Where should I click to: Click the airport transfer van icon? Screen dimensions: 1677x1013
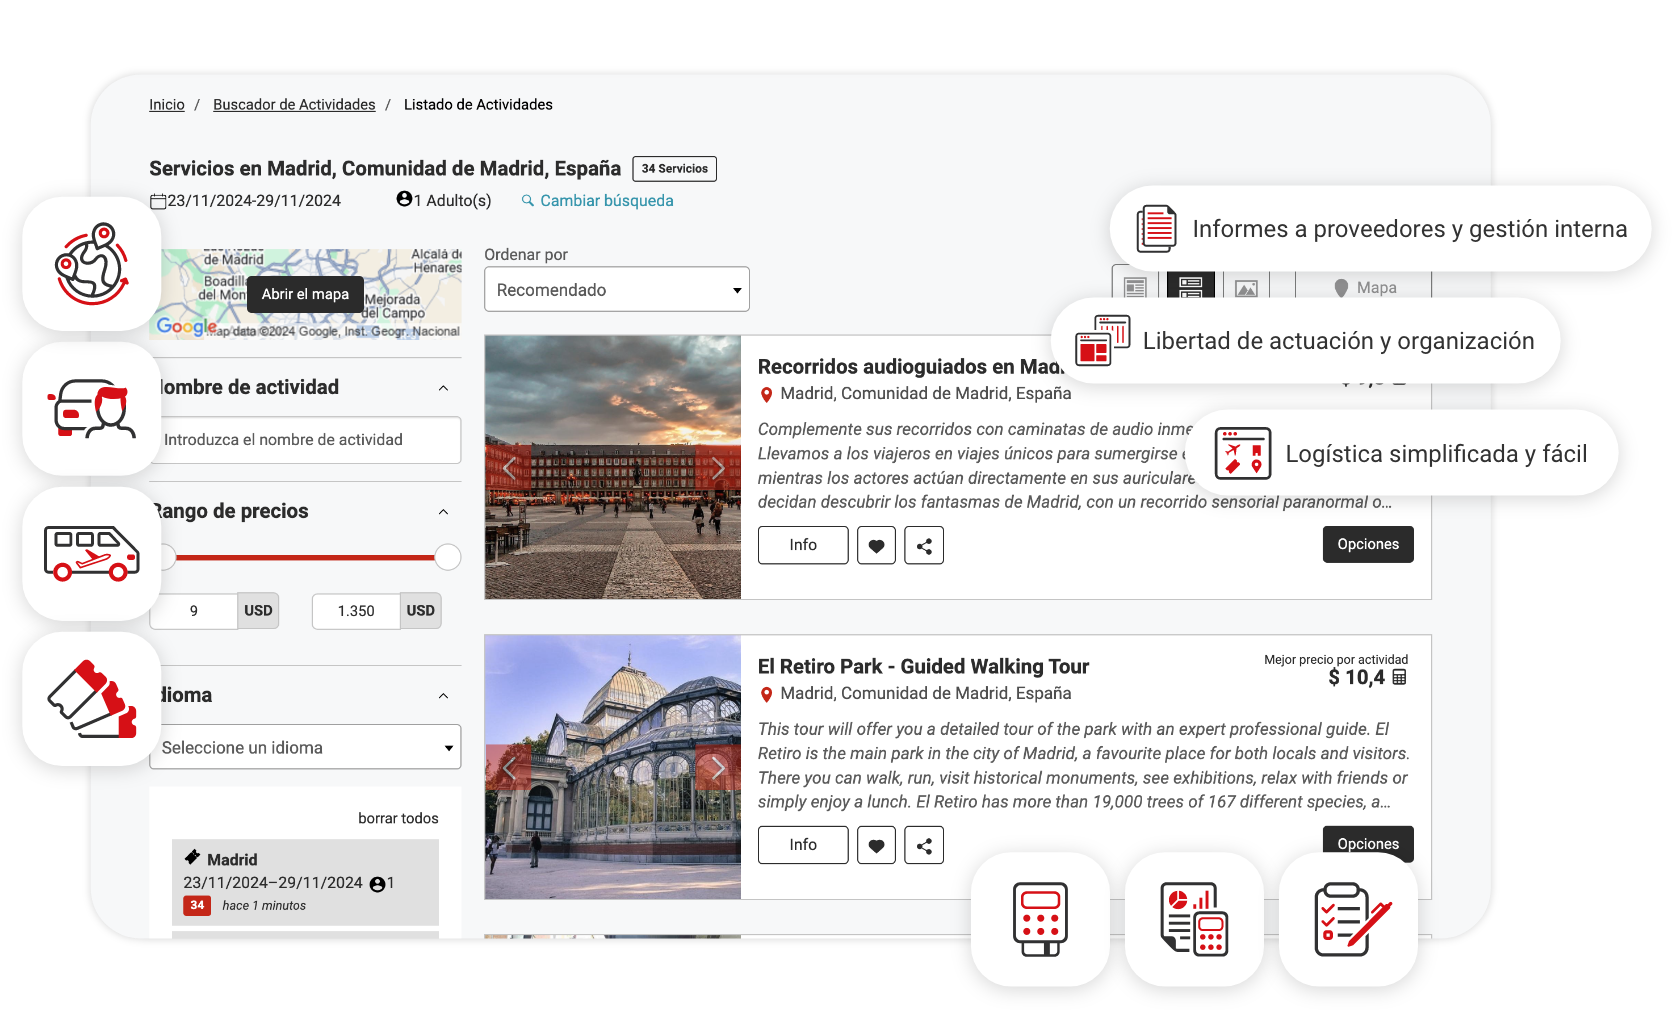click(92, 553)
